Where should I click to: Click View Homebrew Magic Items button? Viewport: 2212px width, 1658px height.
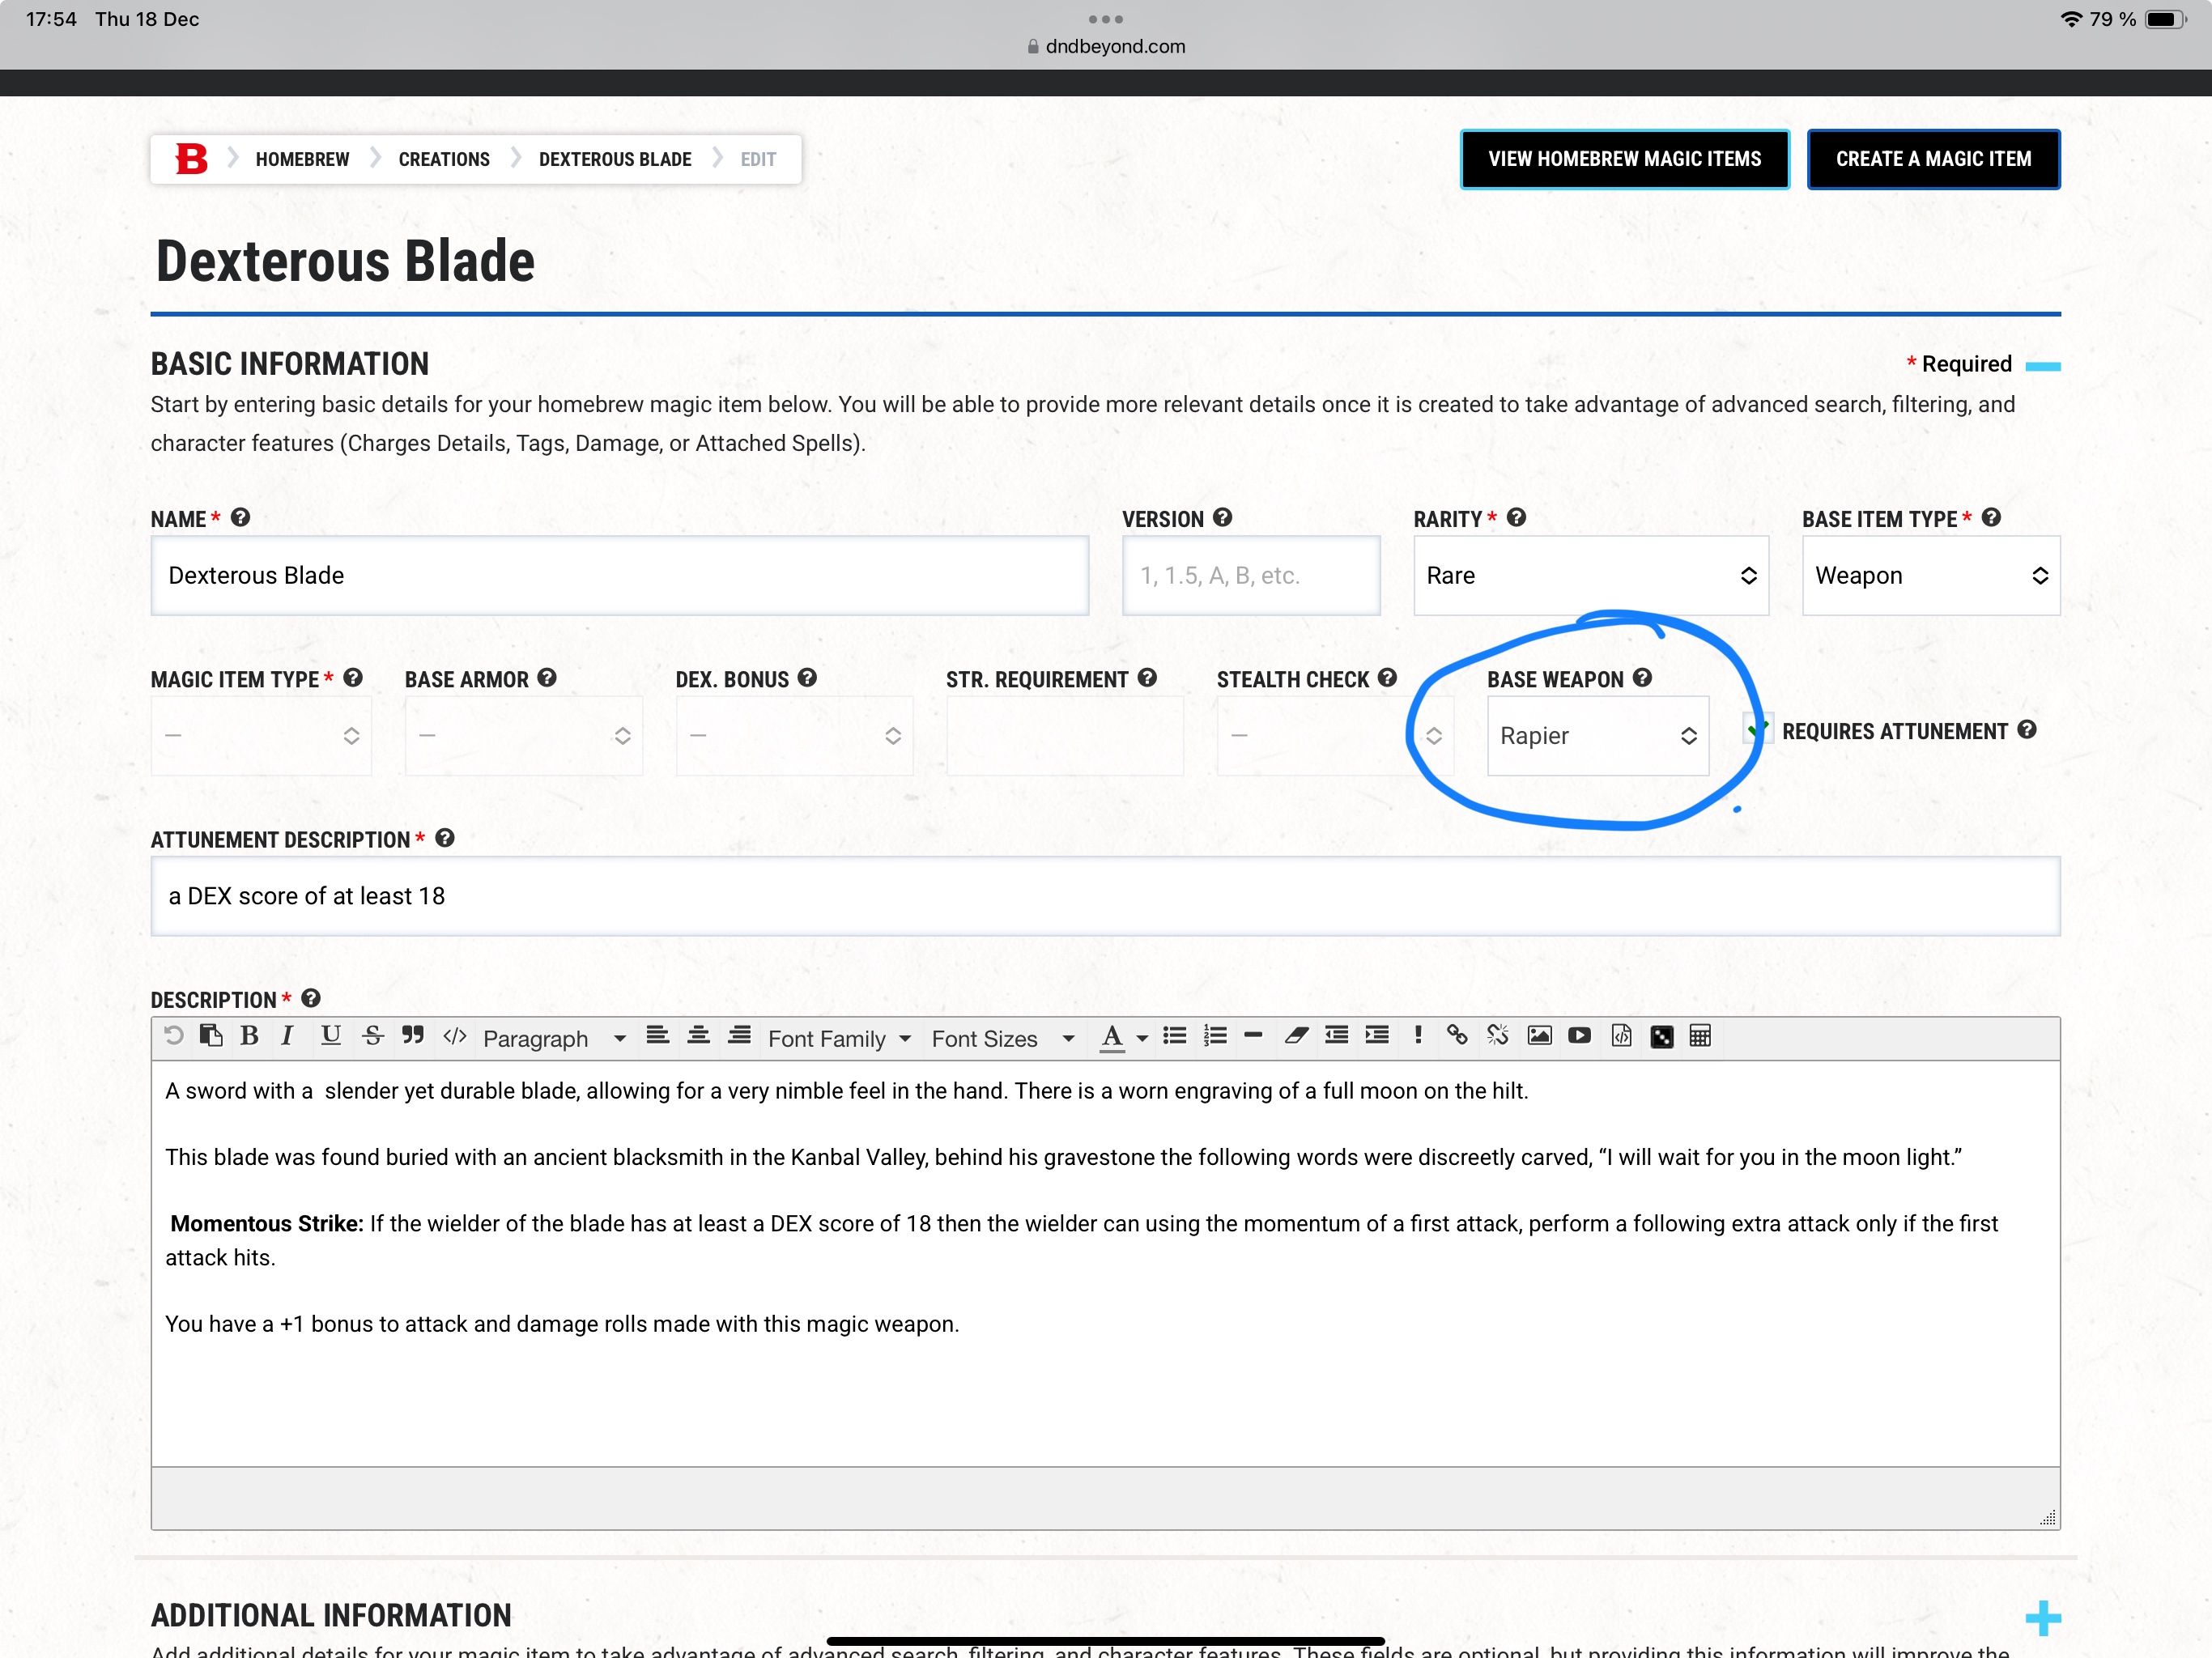tap(1624, 160)
